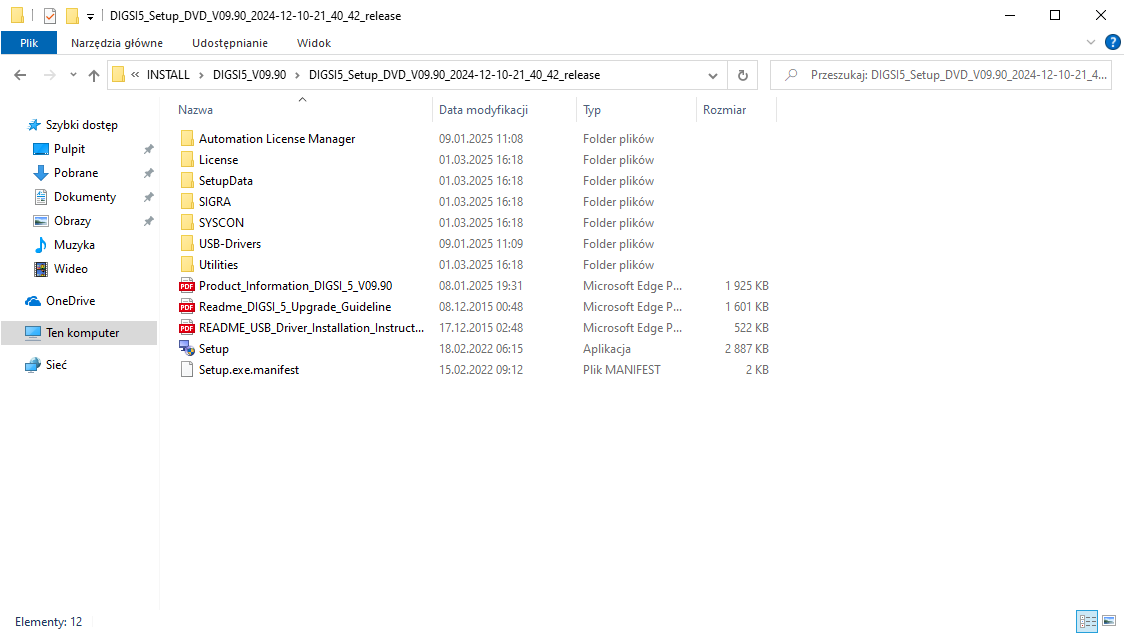Click size 1 925 KB

pyautogui.click(x=746, y=285)
